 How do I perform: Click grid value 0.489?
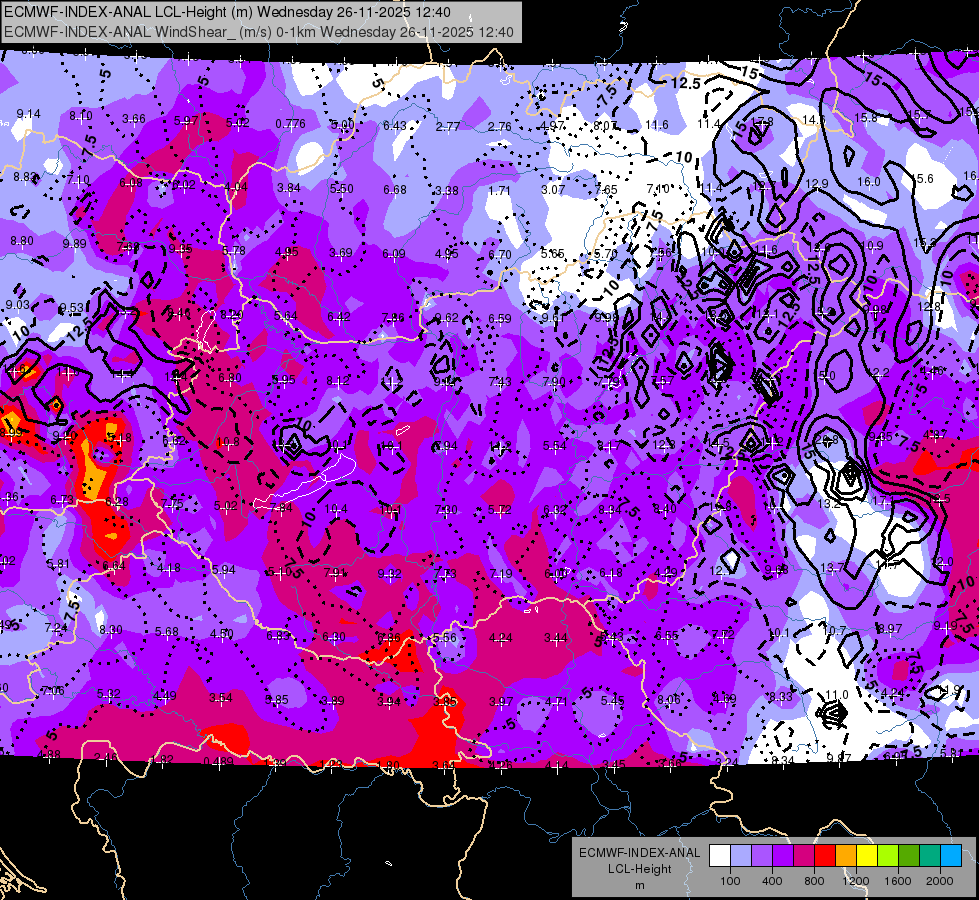[218, 761]
